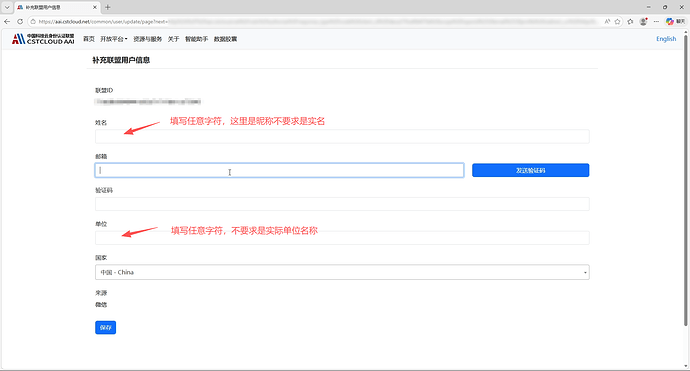Open the browser settings and more menu

point(656,21)
